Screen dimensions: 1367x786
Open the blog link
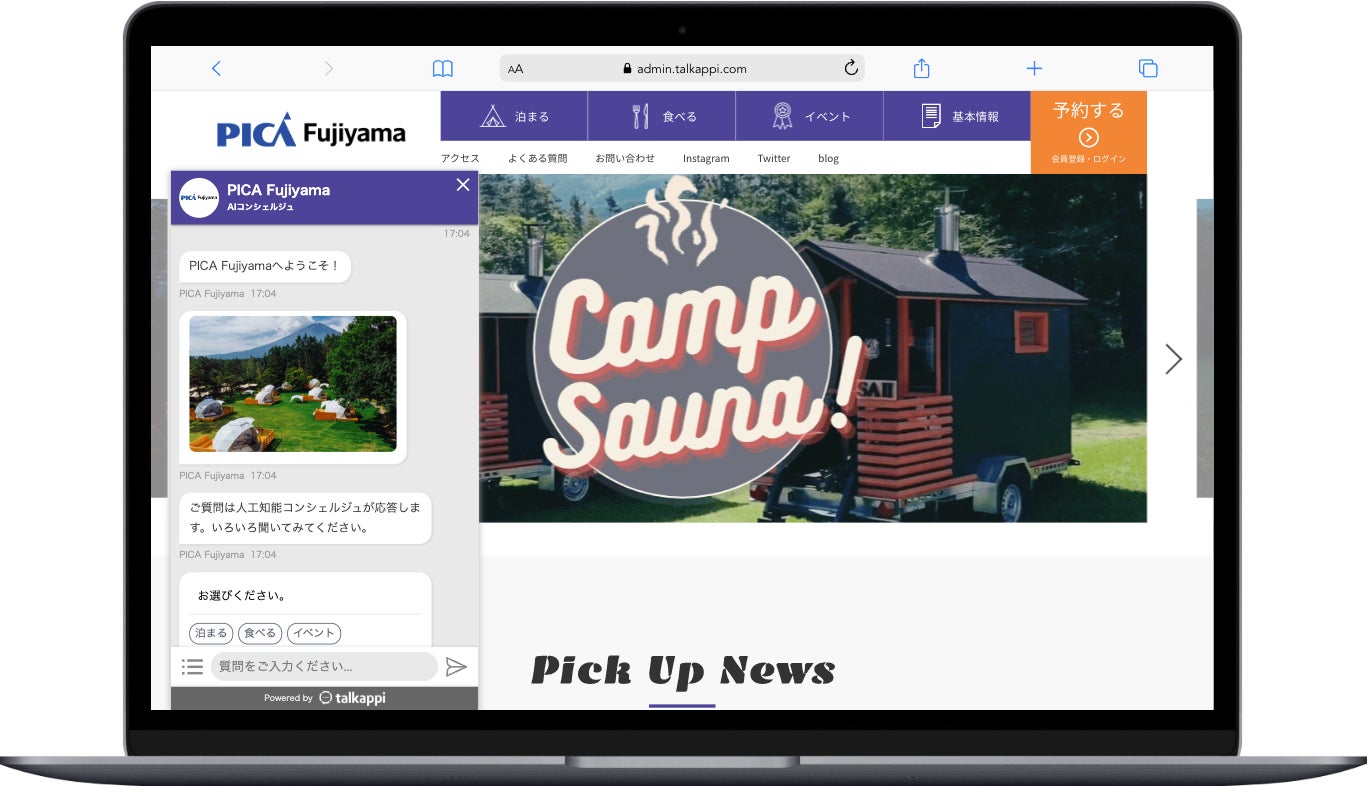click(828, 158)
